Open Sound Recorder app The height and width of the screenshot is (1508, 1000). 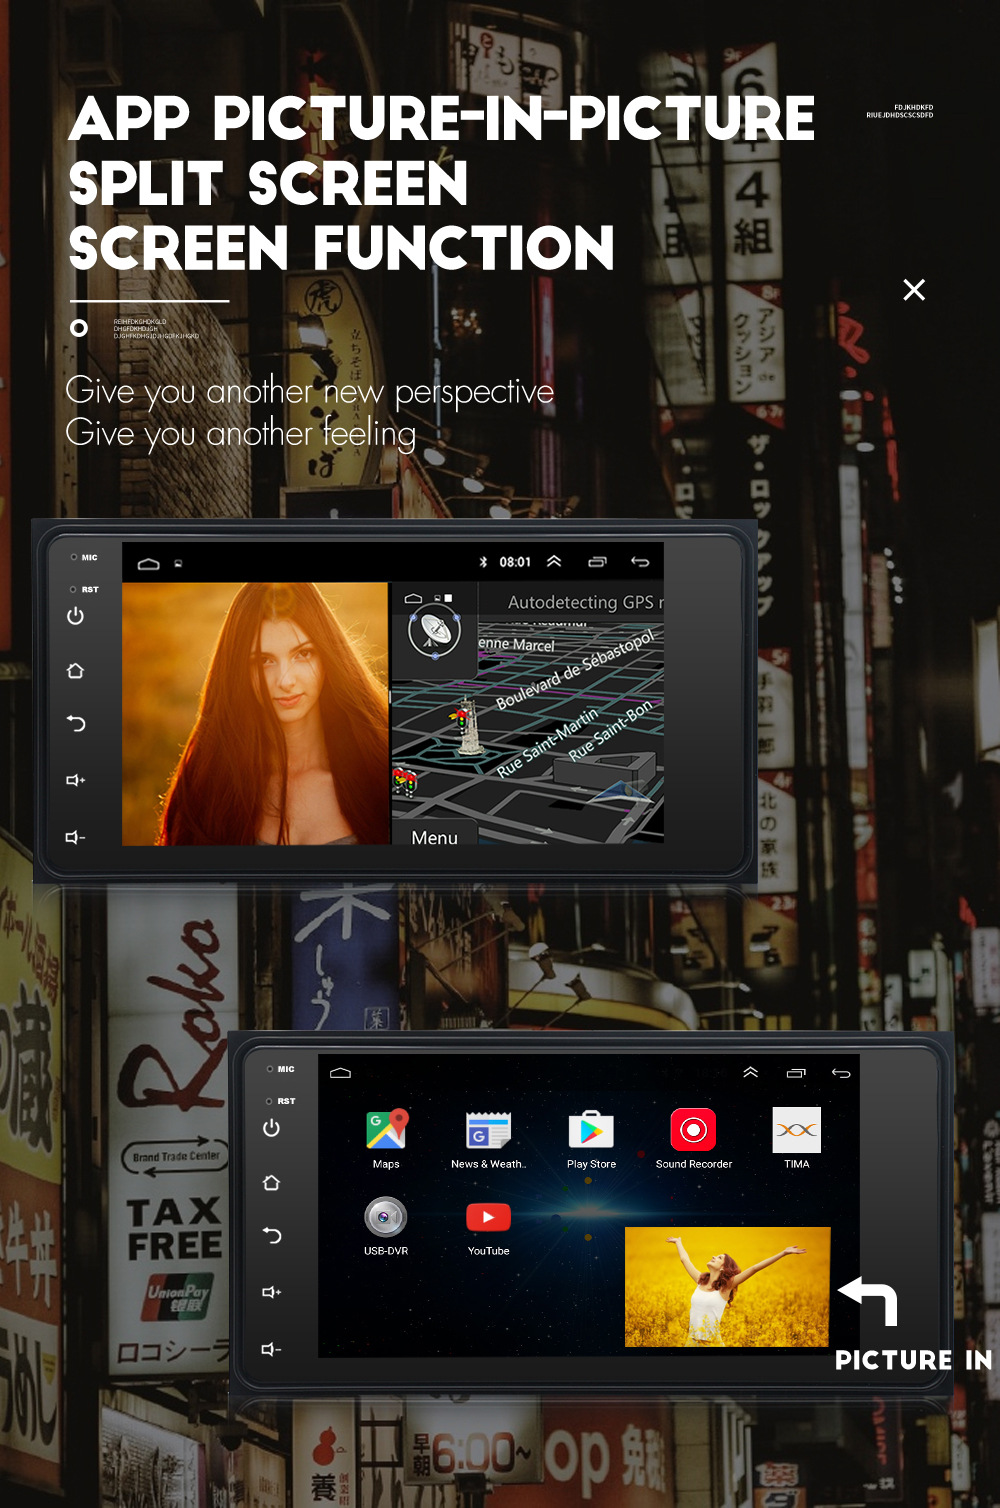pos(694,1138)
